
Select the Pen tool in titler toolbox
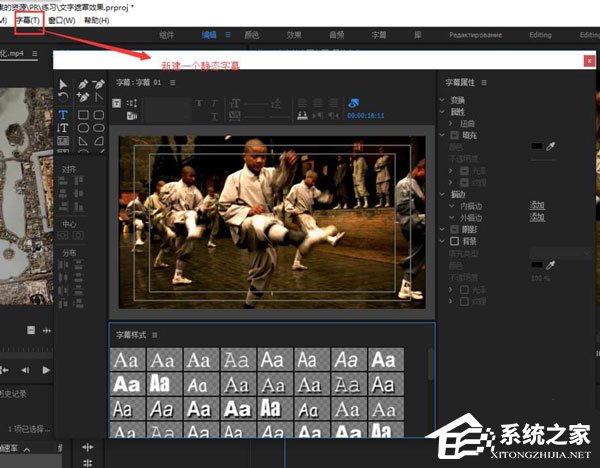click(x=83, y=84)
